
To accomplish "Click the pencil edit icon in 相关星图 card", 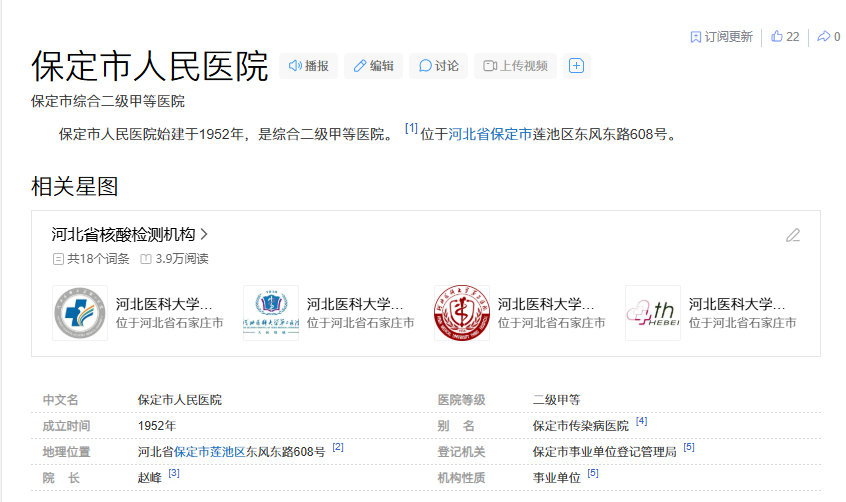I will tap(793, 235).
